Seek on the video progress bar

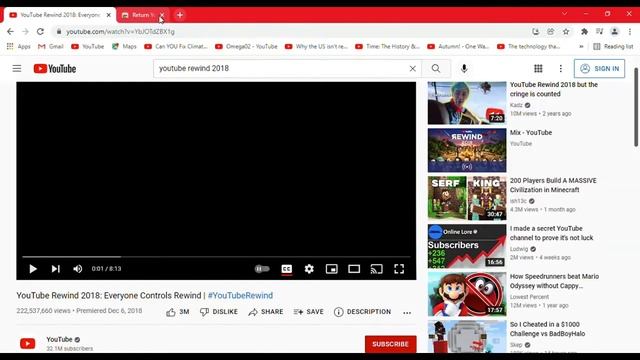coord(216,257)
